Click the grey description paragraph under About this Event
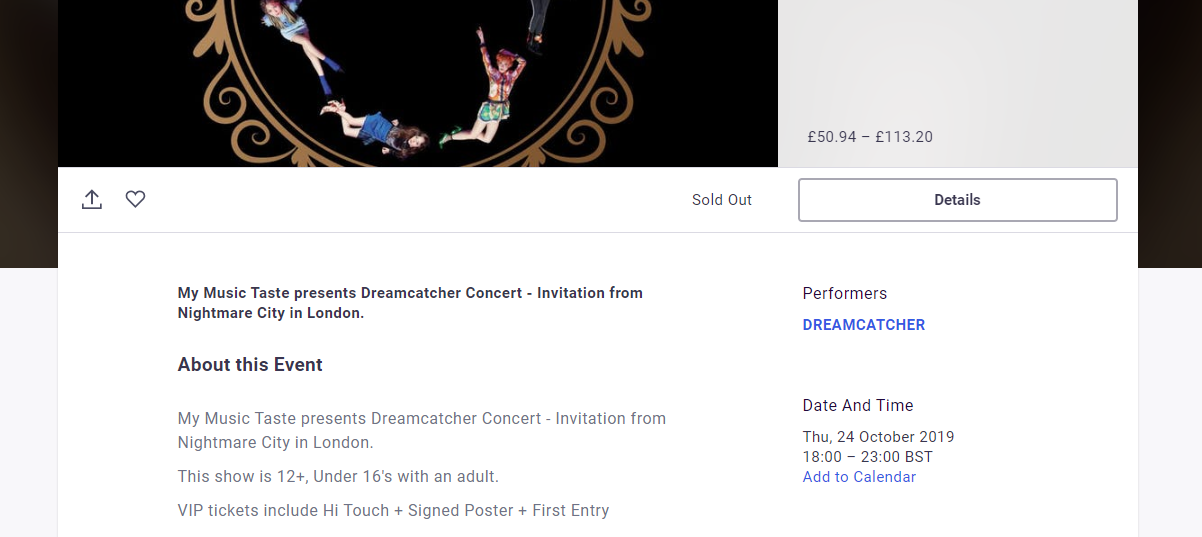 (422, 430)
